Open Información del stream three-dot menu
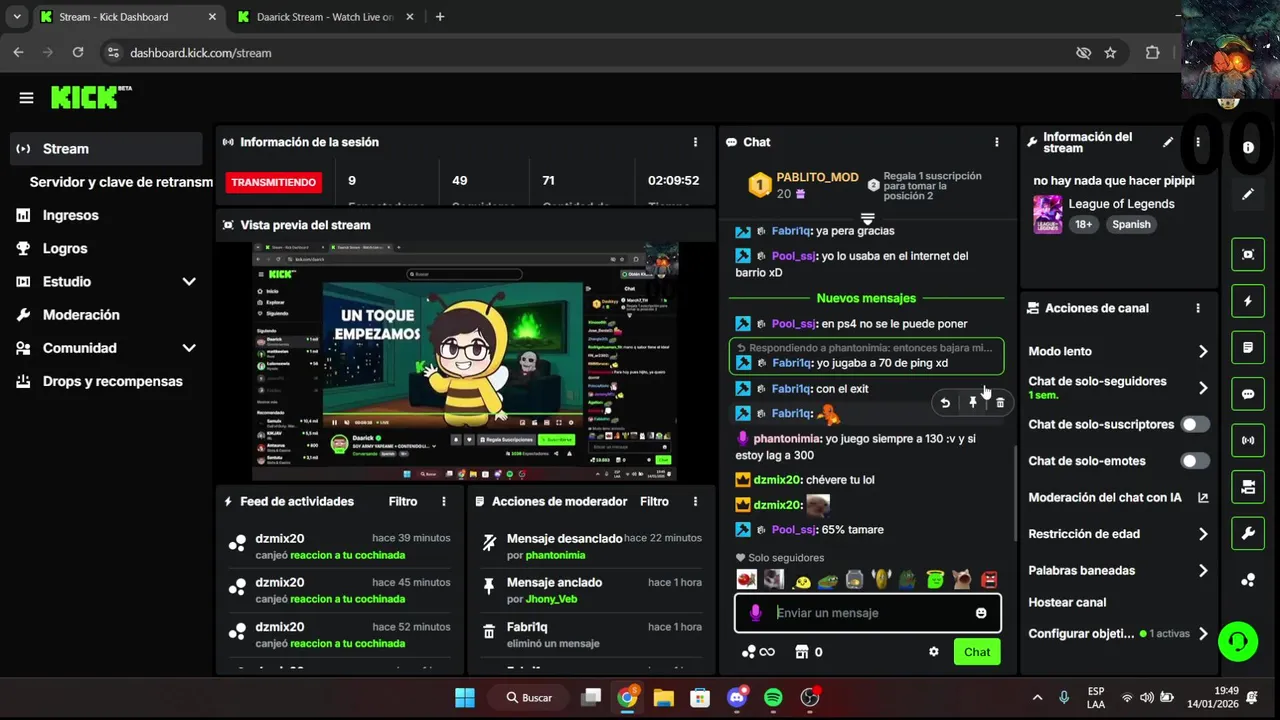 click(1197, 142)
